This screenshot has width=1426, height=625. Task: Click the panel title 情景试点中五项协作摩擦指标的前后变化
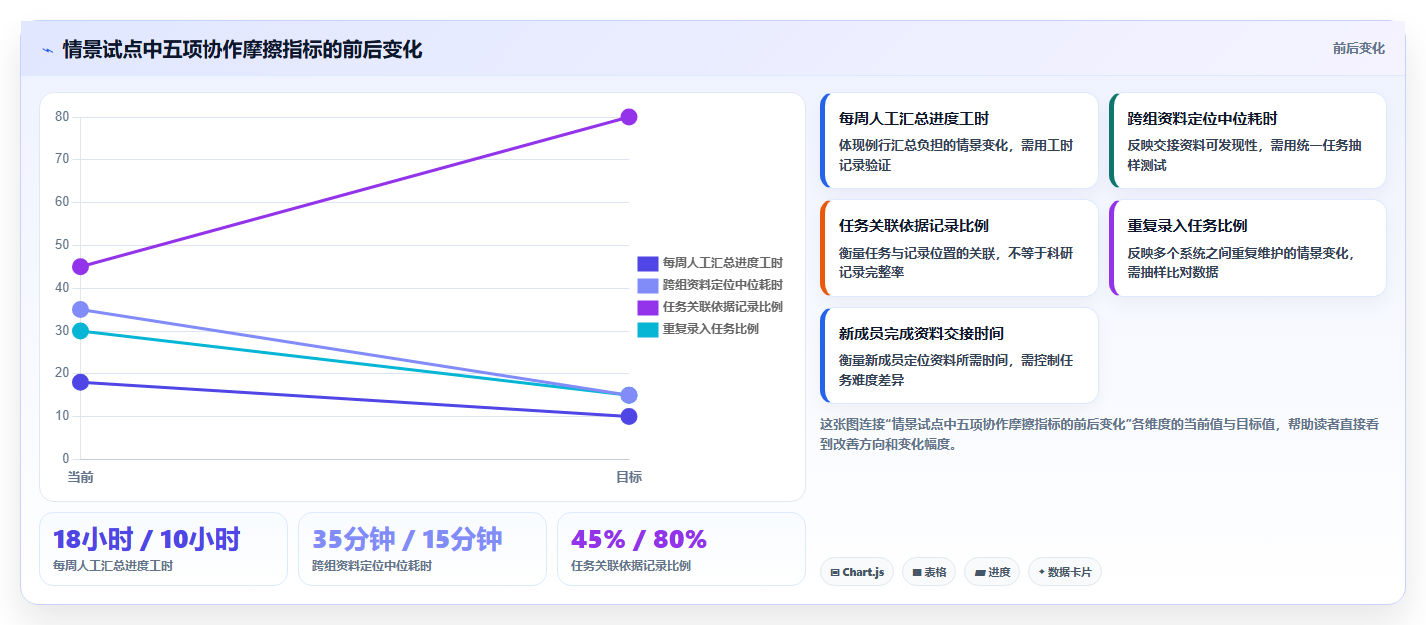pyautogui.click(x=242, y=49)
